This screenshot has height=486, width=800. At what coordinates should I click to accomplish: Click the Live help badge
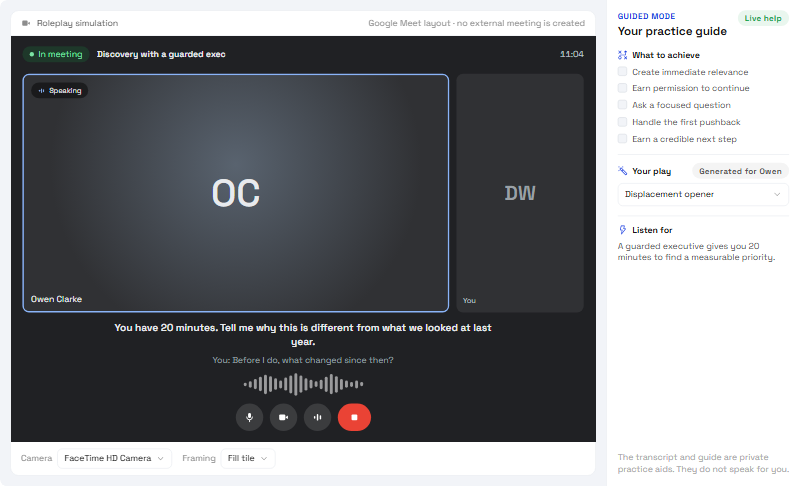point(763,18)
